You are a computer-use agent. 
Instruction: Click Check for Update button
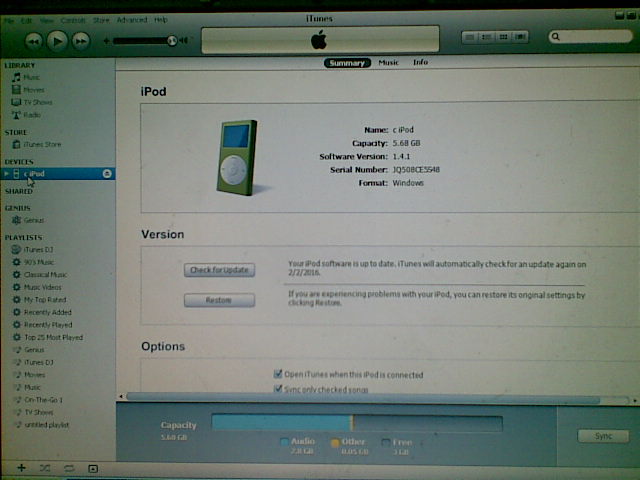[x=219, y=270]
